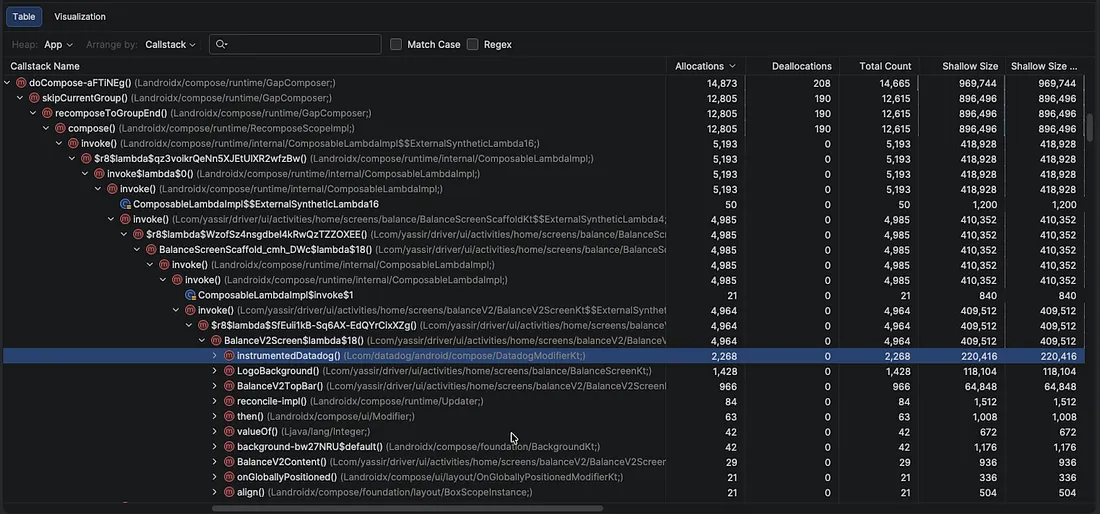Screen dimensions: 1100x514
Task: Click the class icon of ComposableLambdaImpl$$ExternalSyntheticLambda16
Action: click(x=125, y=204)
